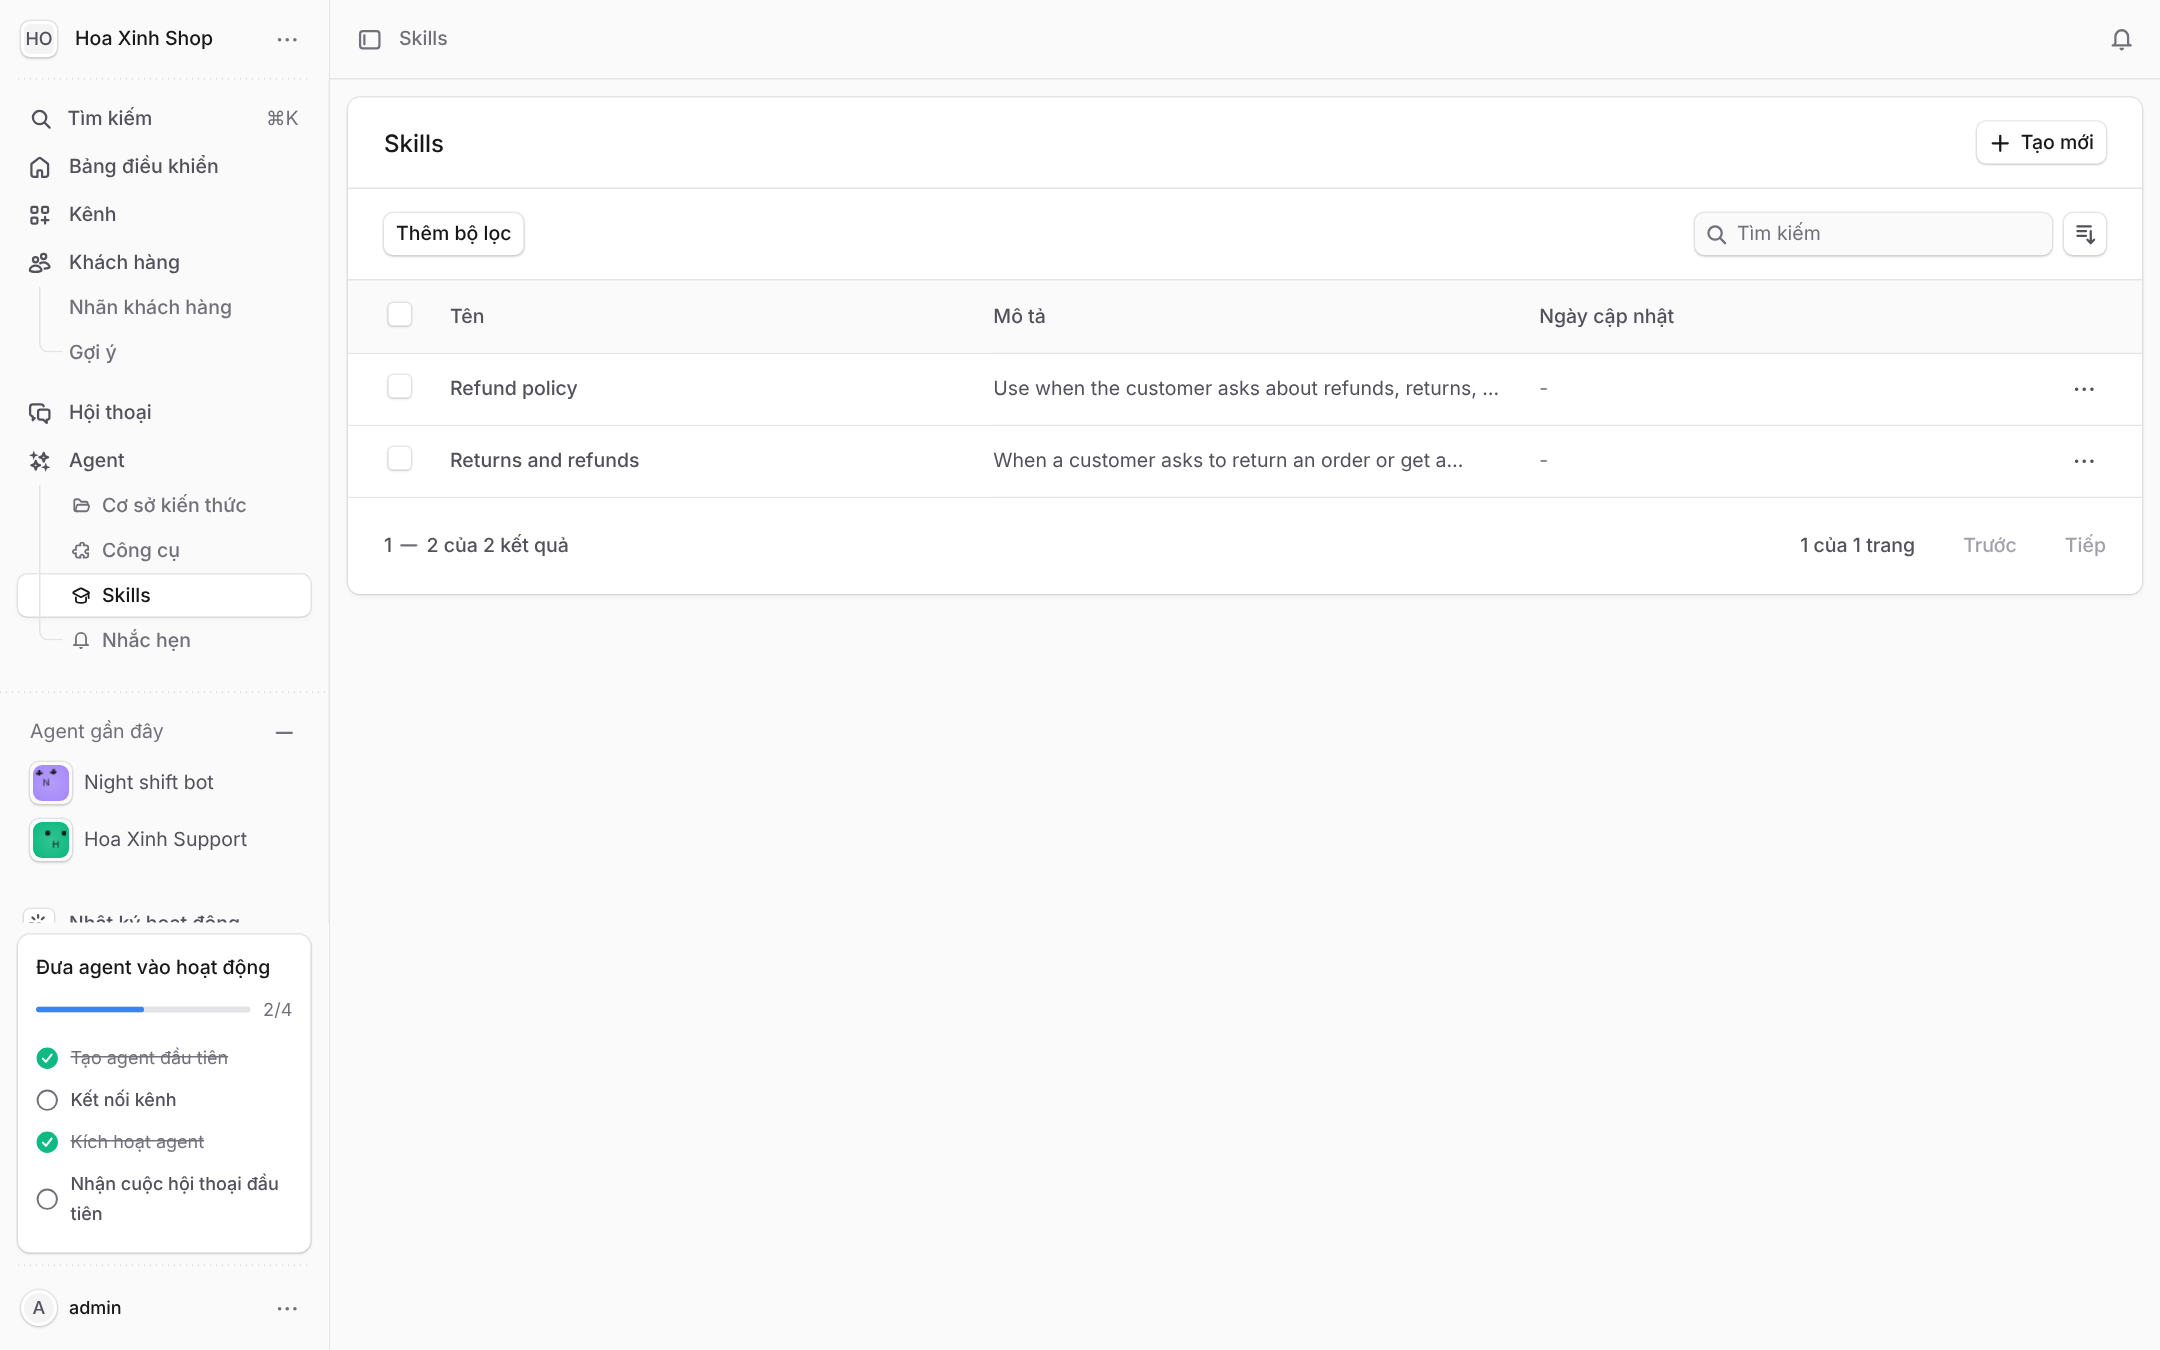This screenshot has height=1350, width=2160.
Task: Collapse the Agent gần đây section
Action: coord(284,733)
